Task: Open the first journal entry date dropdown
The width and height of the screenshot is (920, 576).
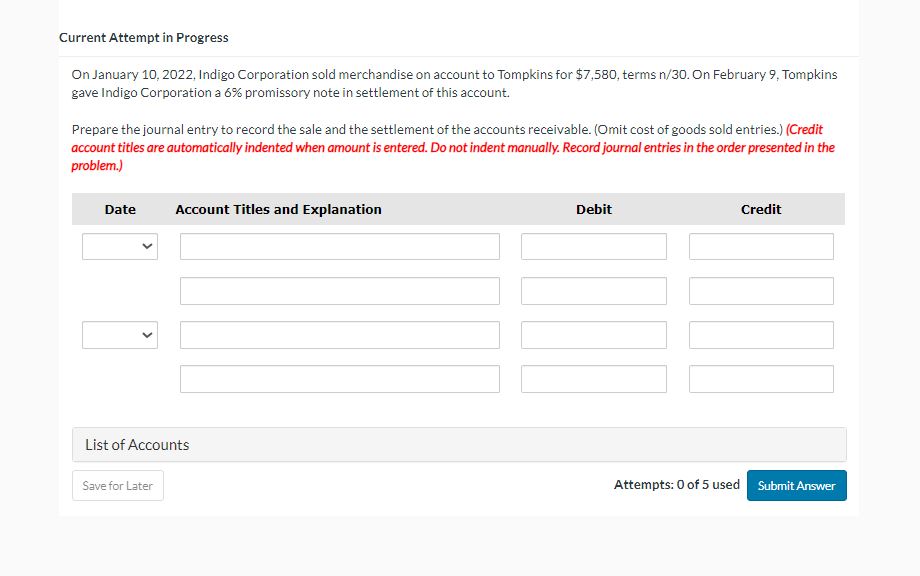Action: click(120, 246)
